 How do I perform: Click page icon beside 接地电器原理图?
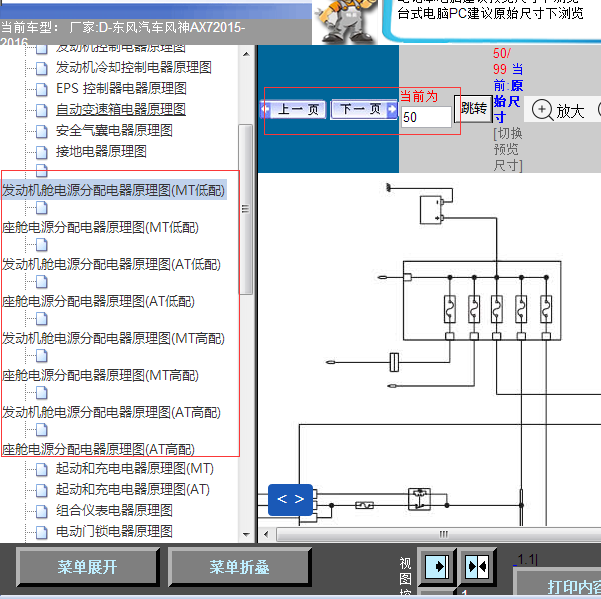[x=42, y=153]
